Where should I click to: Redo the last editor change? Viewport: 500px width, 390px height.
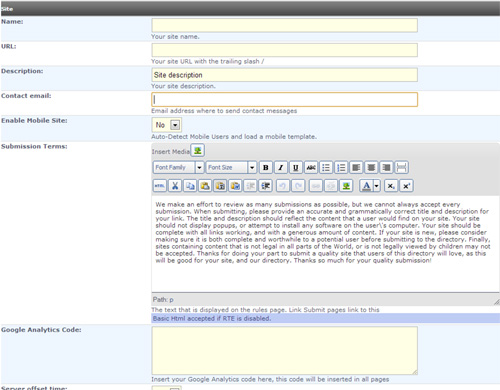(x=298, y=186)
